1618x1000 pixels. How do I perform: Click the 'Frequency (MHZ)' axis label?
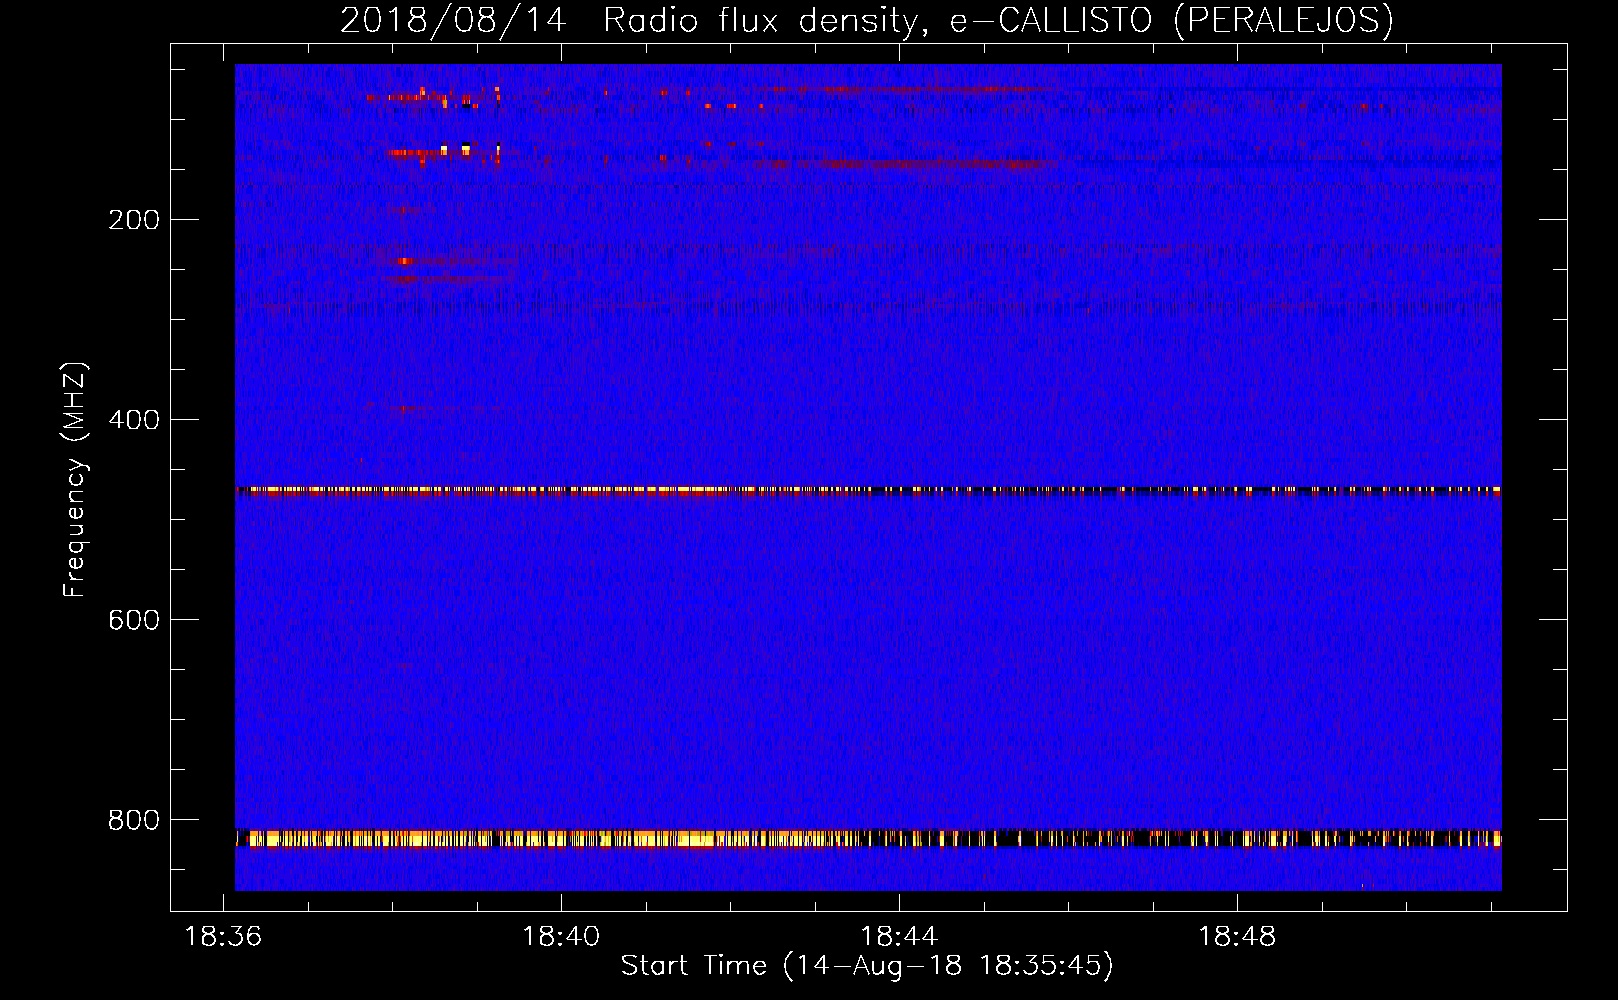(75, 480)
